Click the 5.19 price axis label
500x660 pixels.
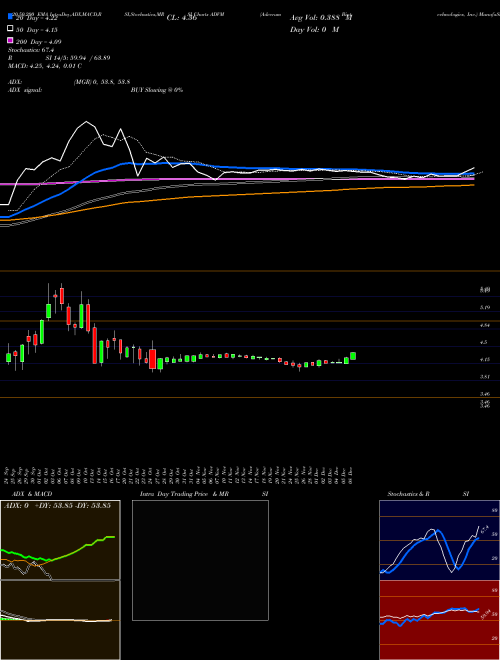pos(485,307)
